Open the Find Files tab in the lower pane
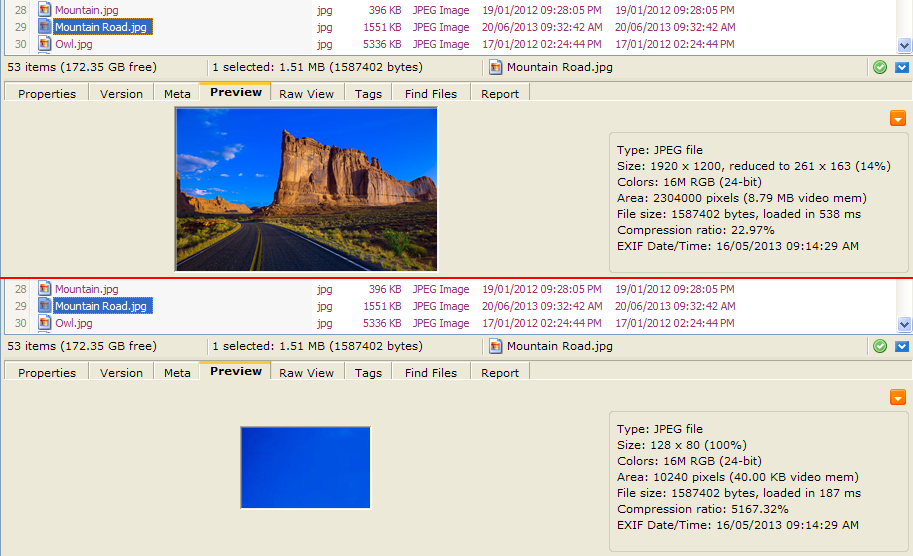Screen dimensions: 913x556 click(x=431, y=373)
